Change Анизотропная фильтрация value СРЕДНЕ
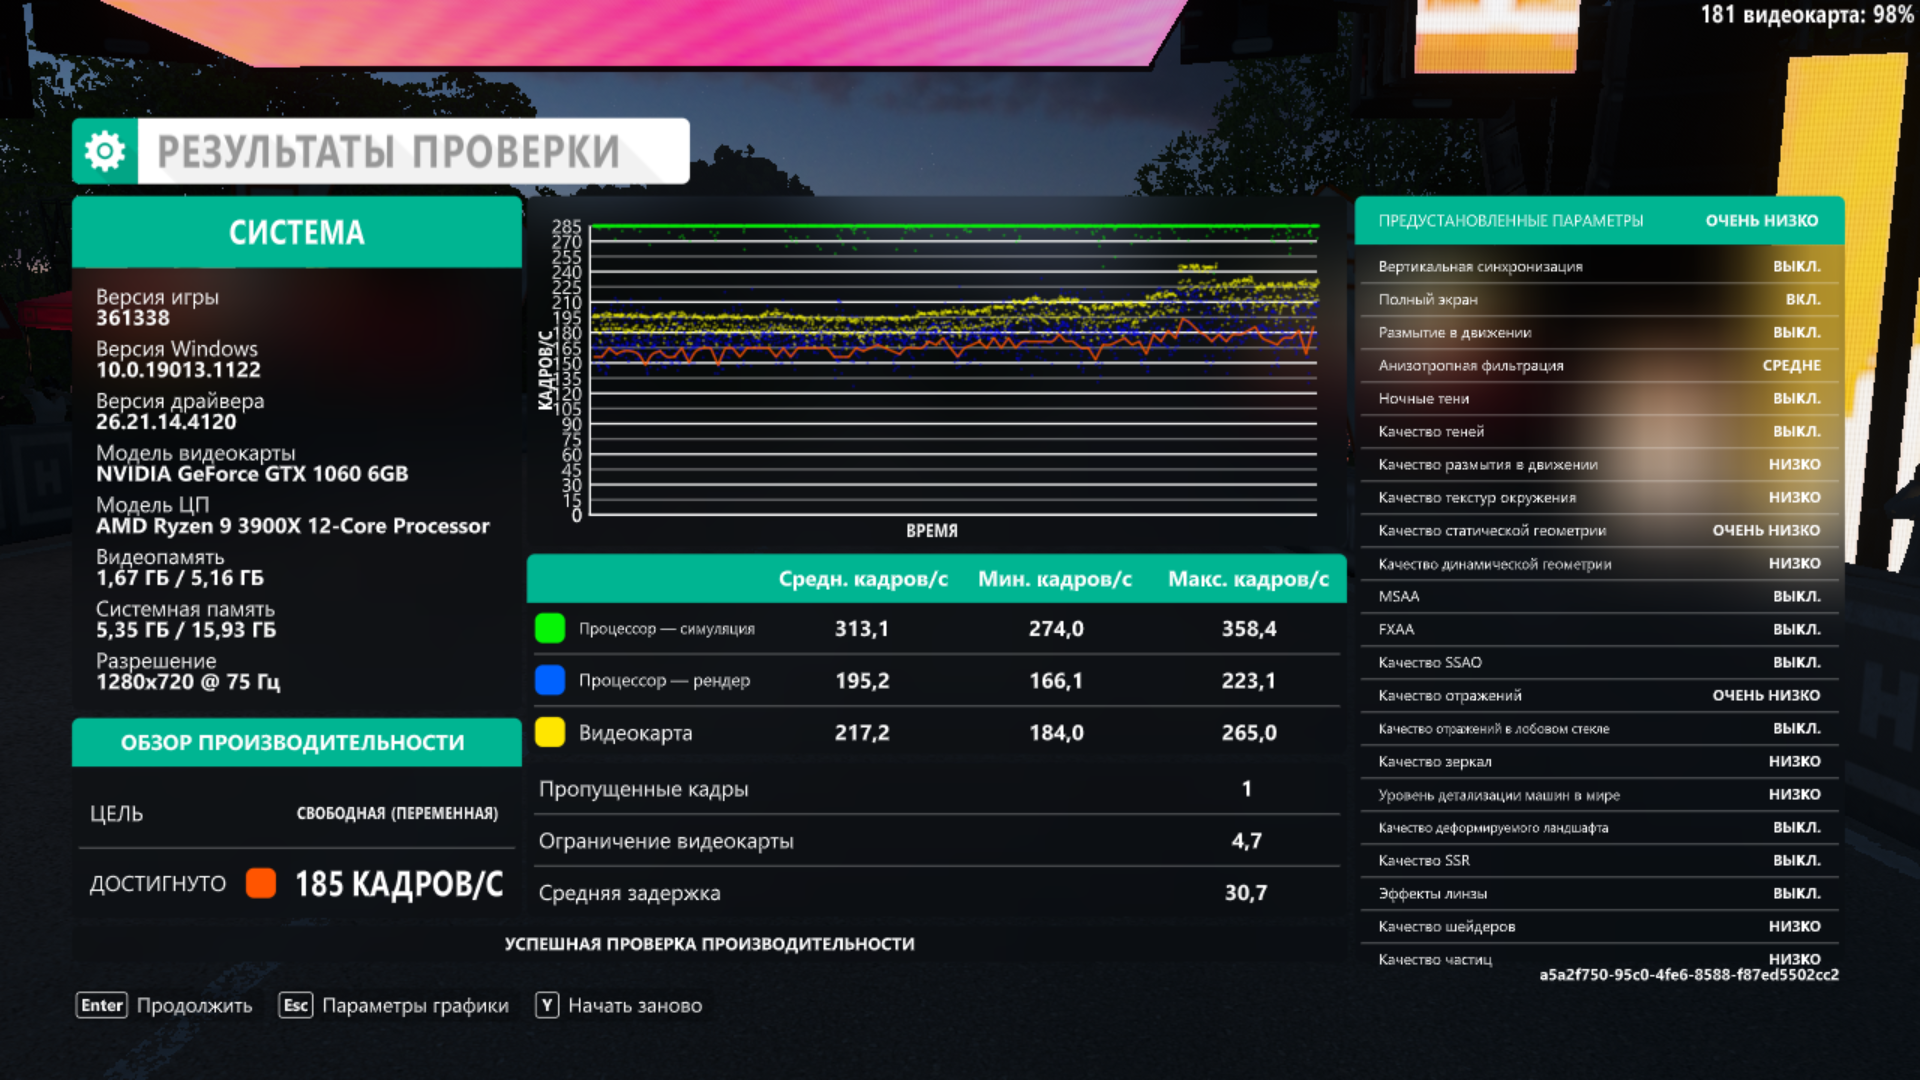Screen dimensions: 1920x1080 [x=1791, y=365]
